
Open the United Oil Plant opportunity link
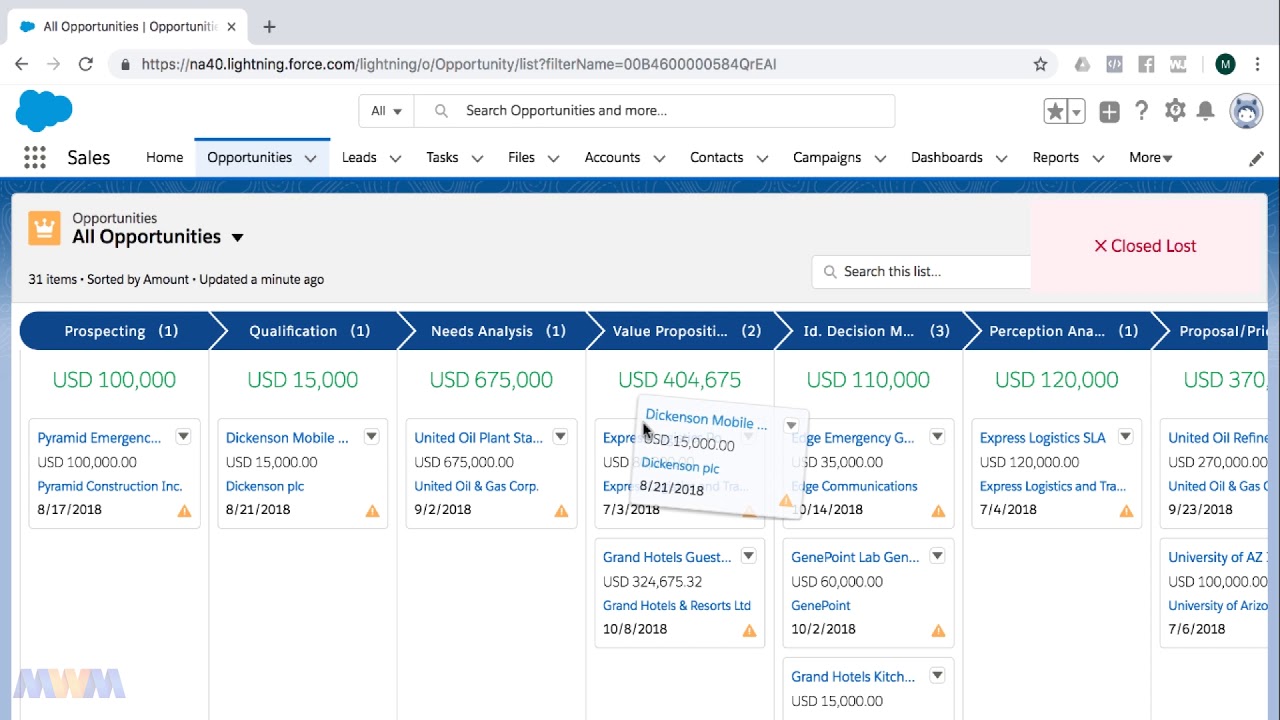tap(478, 438)
